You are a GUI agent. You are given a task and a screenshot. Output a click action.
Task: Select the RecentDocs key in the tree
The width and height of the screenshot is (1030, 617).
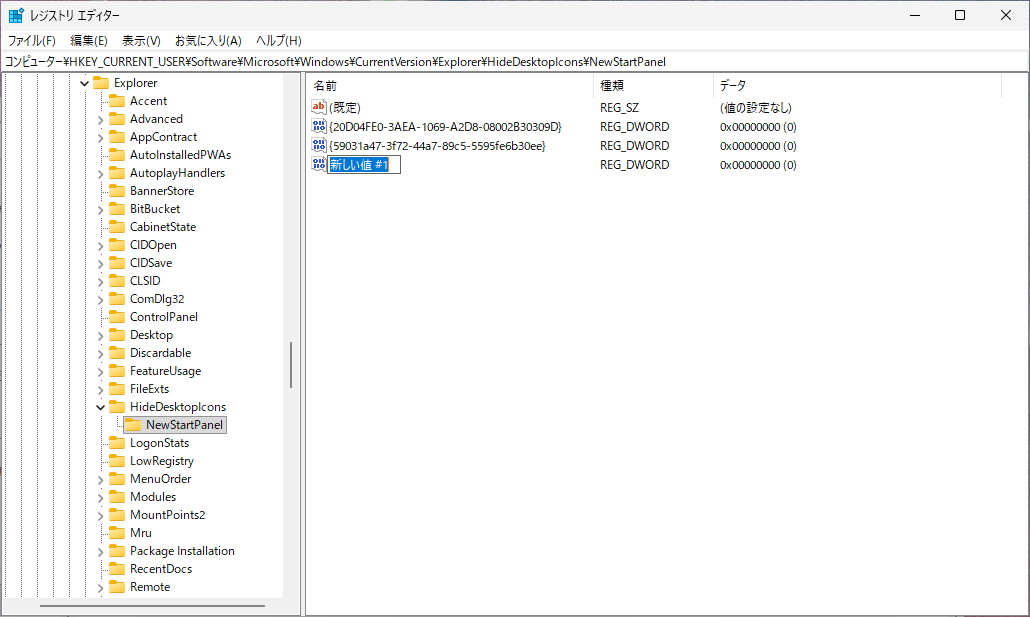pyautogui.click(x=160, y=569)
